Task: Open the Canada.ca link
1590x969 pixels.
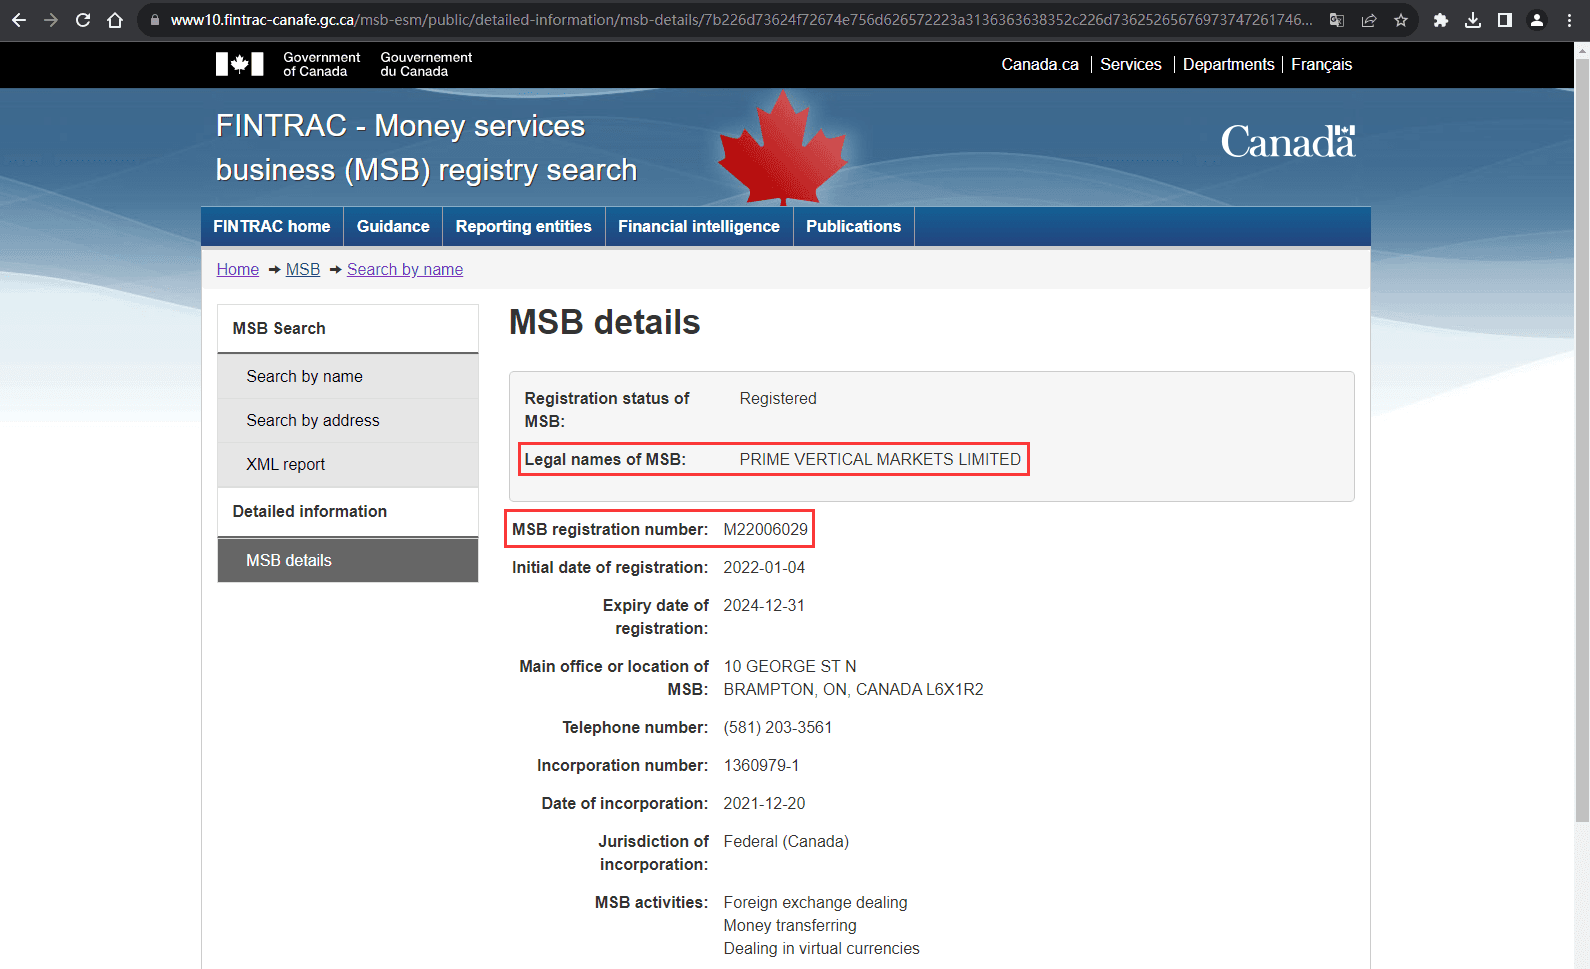Action: (1040, 64)
